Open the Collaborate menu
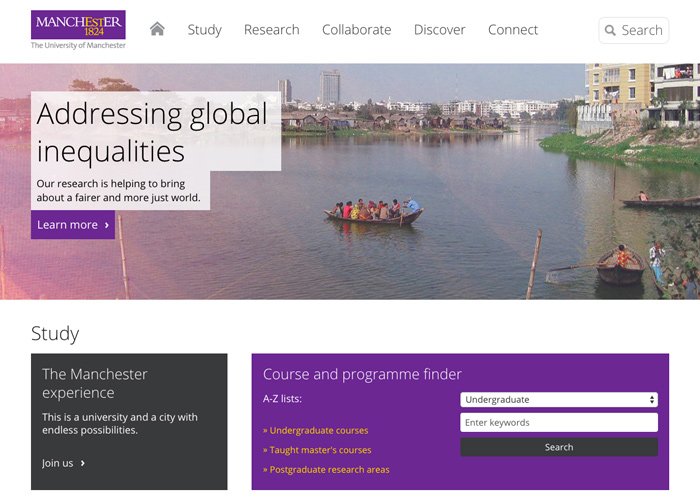The image size is (700, 500). click(x=356, y=30)
